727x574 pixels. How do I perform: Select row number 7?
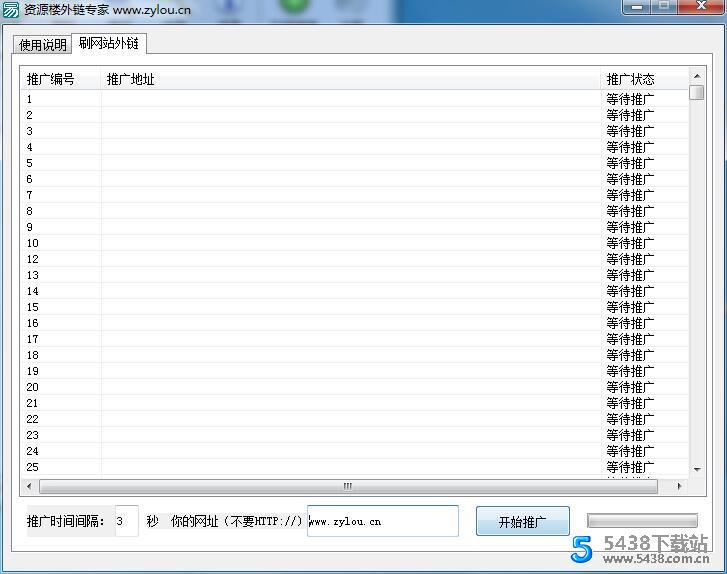355,195
